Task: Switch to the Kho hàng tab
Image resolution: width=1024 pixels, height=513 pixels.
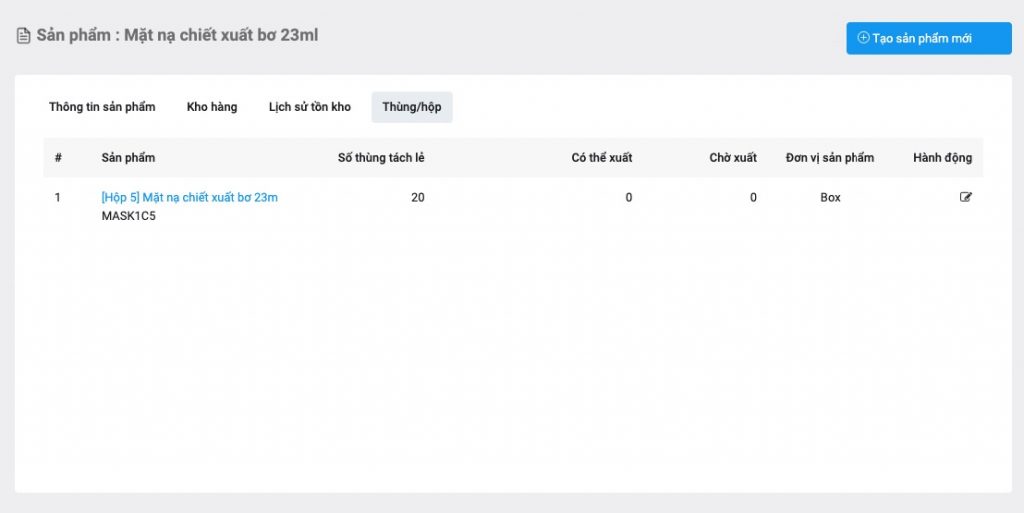Action: [212, 107]
